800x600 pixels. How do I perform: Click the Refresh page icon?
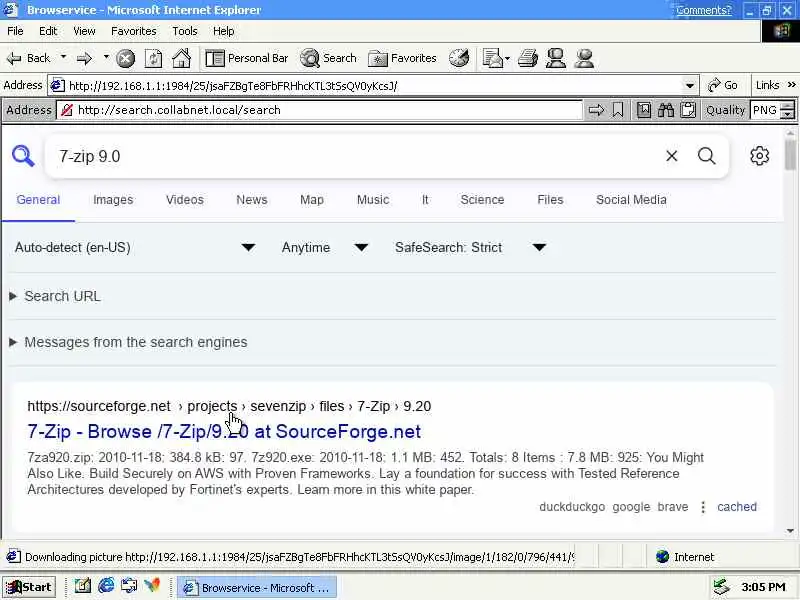click(154, 59)
